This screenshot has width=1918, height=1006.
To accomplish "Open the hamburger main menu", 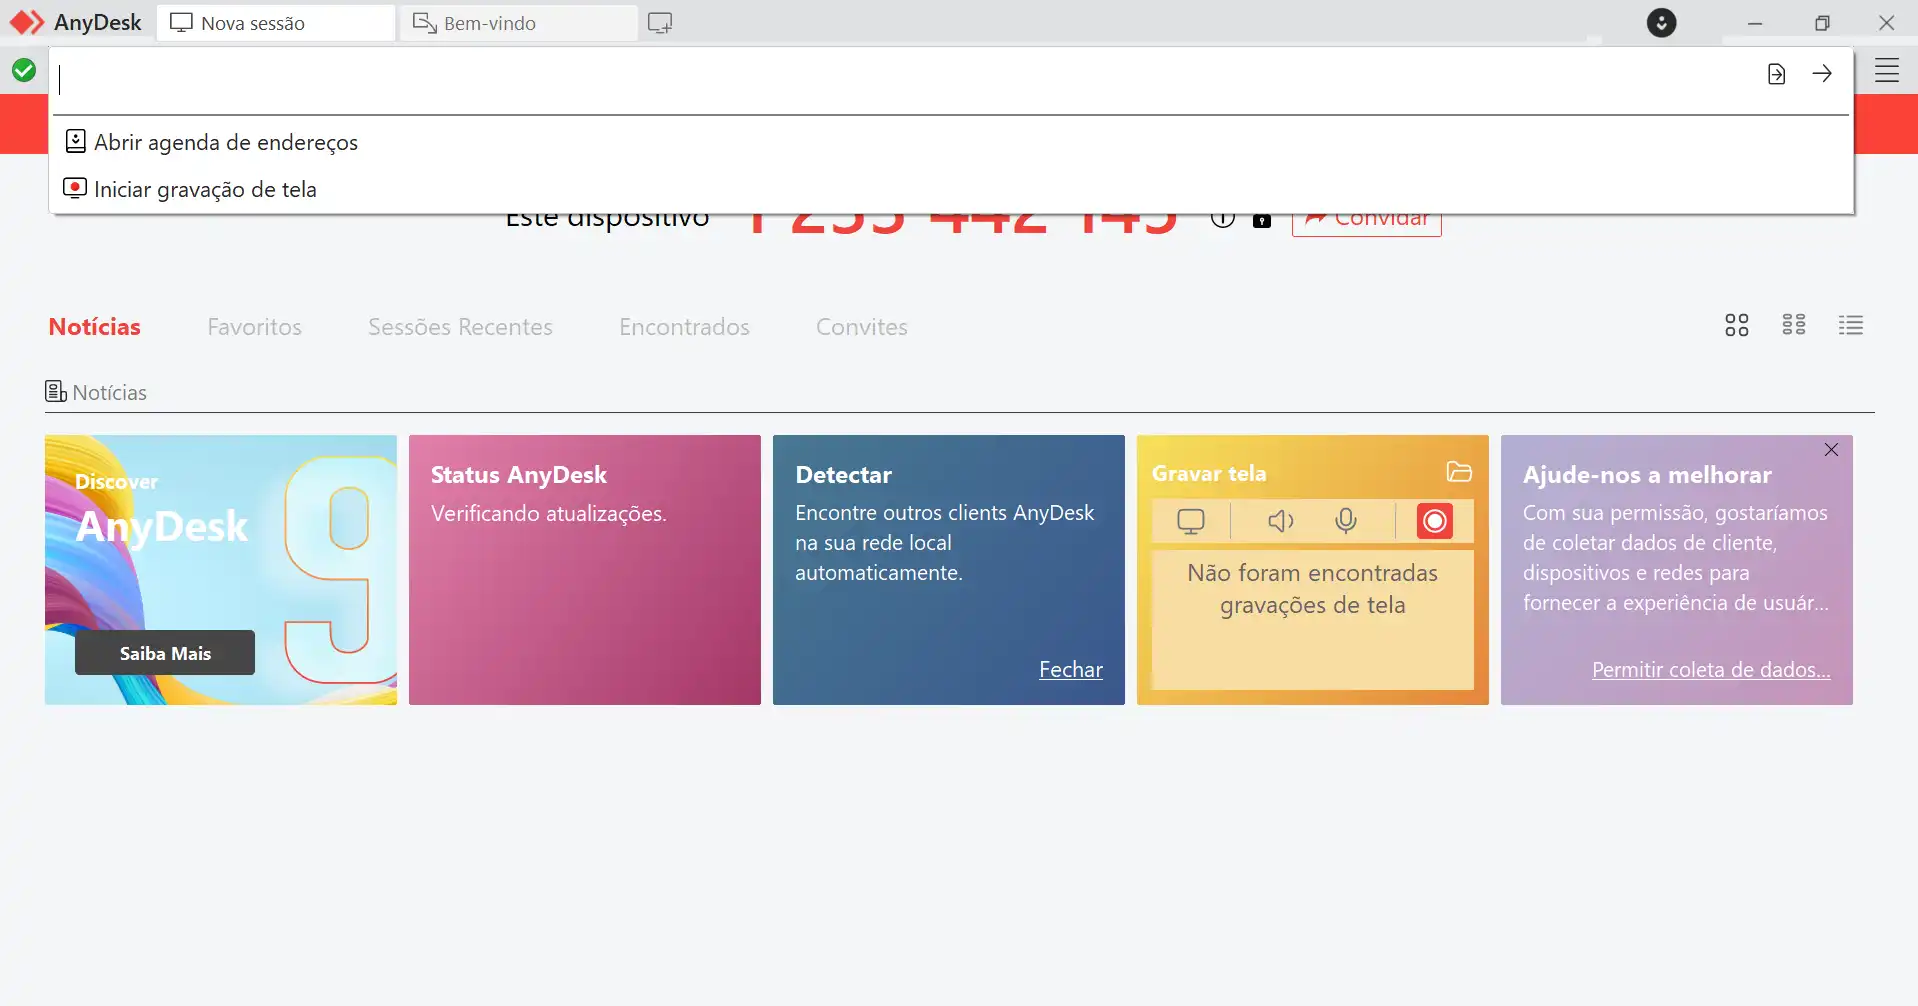I will 1887,70.
